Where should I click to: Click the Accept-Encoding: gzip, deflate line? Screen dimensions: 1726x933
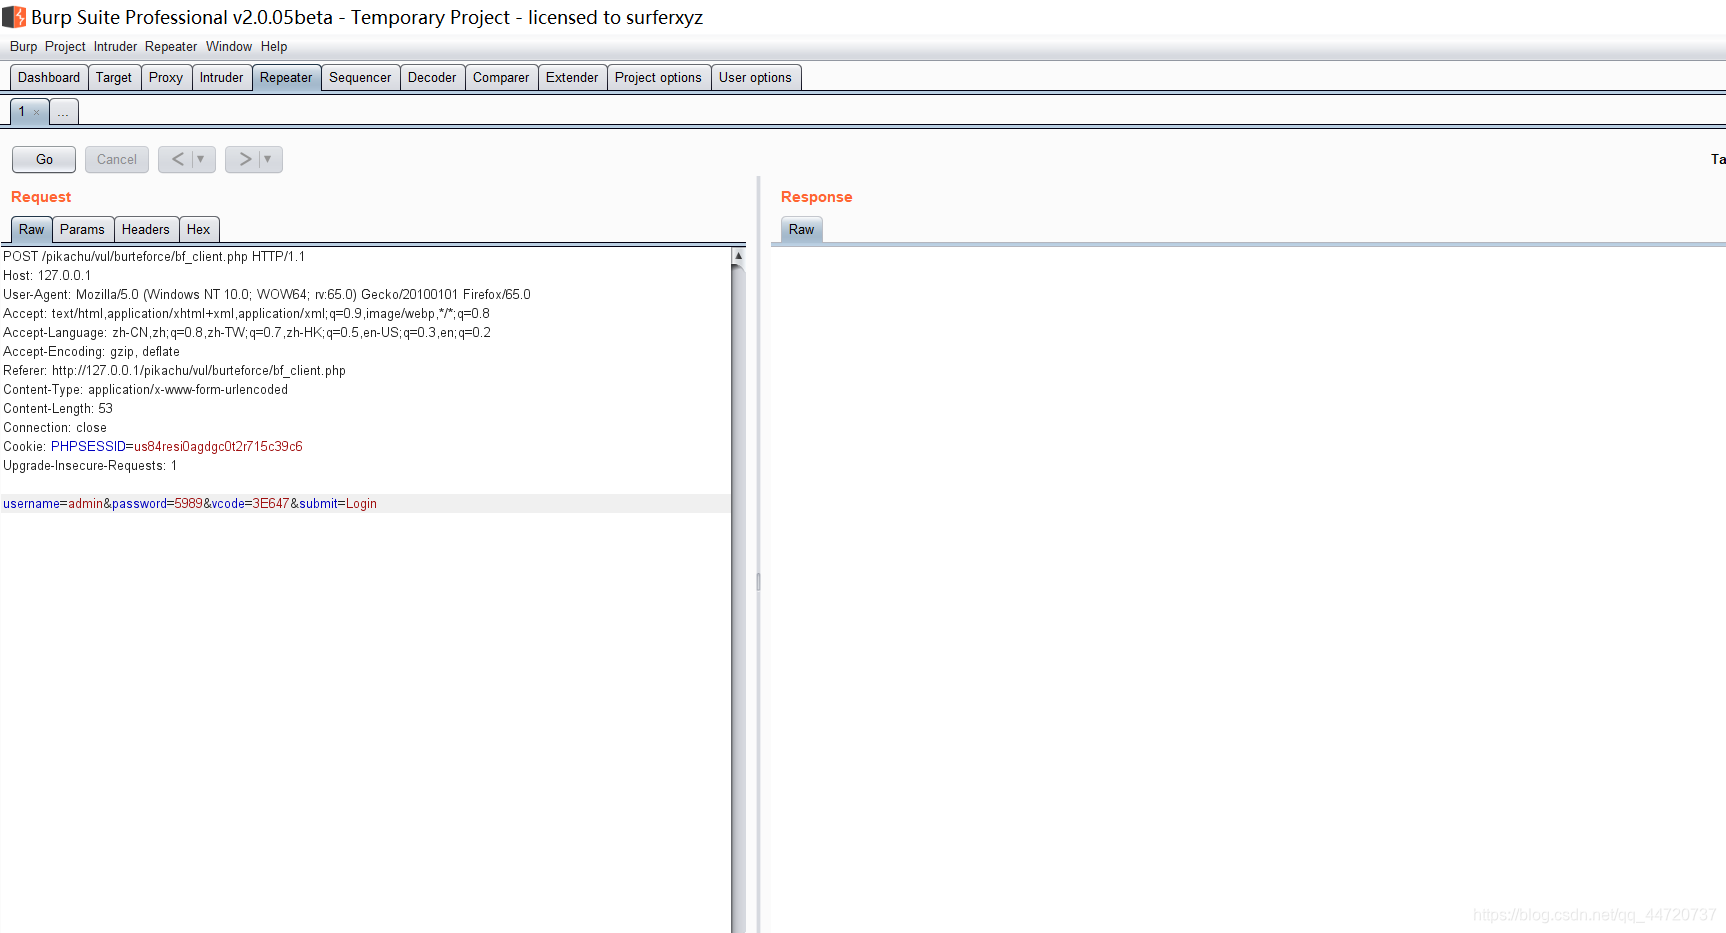[91, 351]
